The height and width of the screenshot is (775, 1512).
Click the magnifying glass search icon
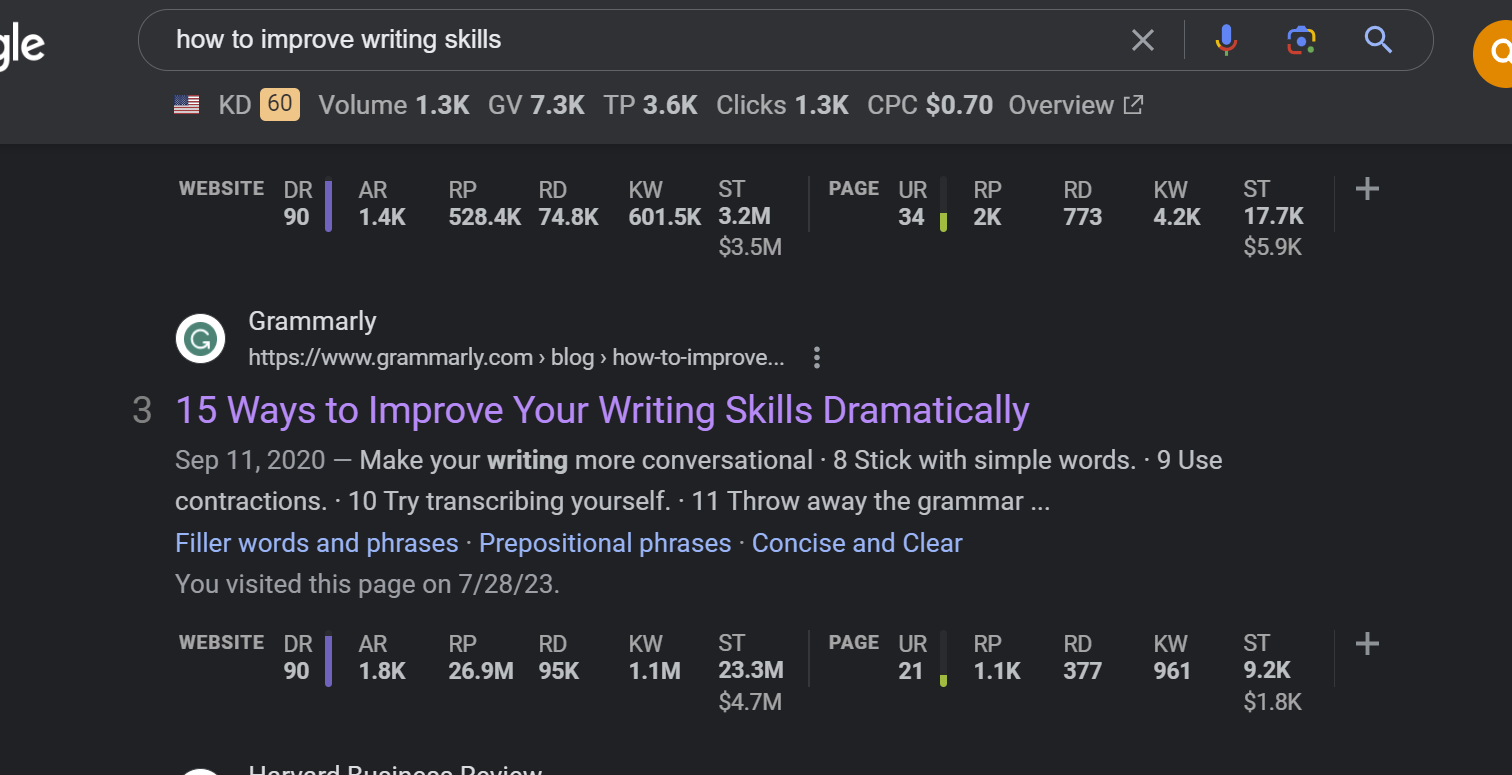click(1378, 40)
